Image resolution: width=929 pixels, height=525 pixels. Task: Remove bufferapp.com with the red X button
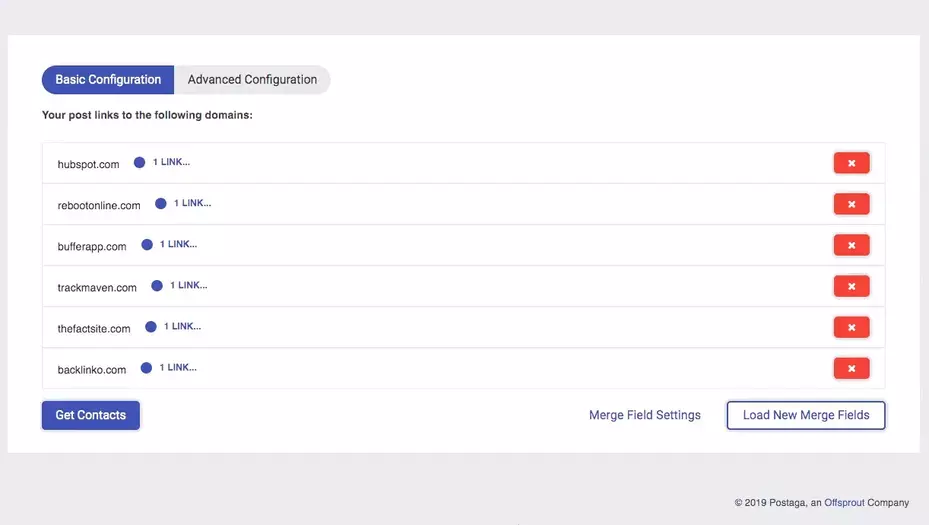coord(851,245)
